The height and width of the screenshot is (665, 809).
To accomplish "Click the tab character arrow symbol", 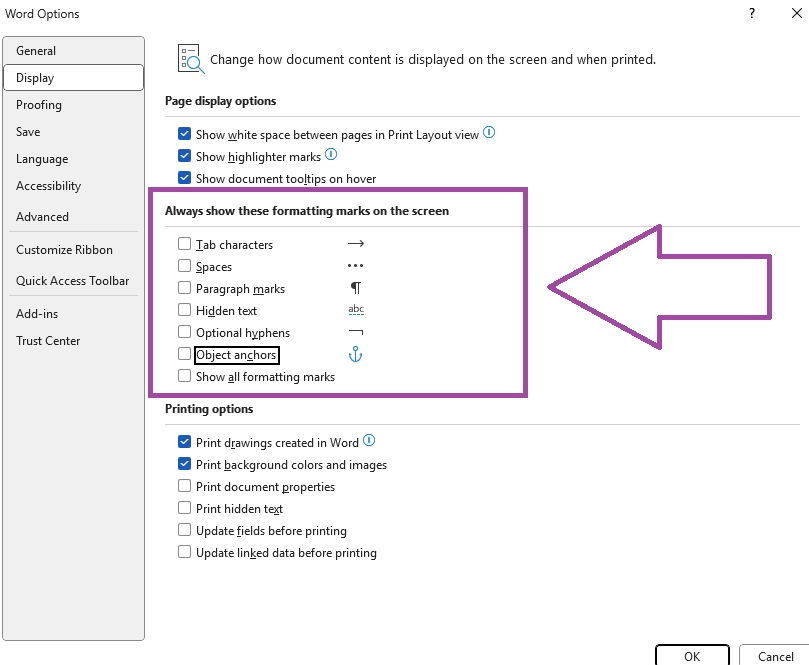I will pos(355,244).
